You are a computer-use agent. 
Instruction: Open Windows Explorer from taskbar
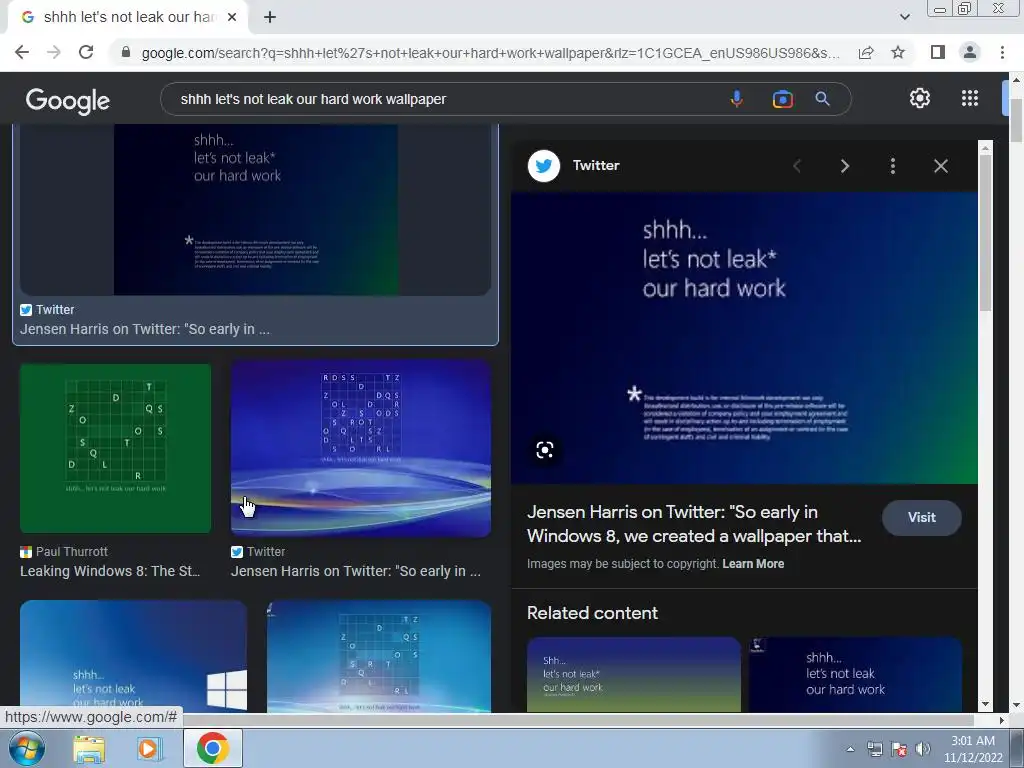click(89, 749)
